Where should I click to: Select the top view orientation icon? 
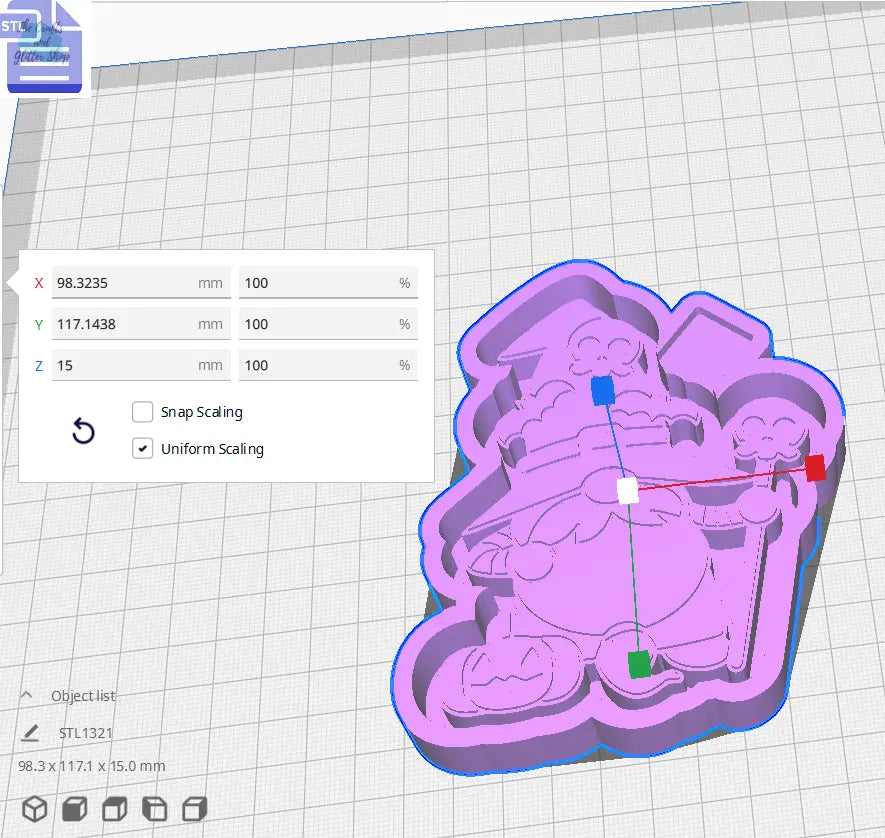114,809
